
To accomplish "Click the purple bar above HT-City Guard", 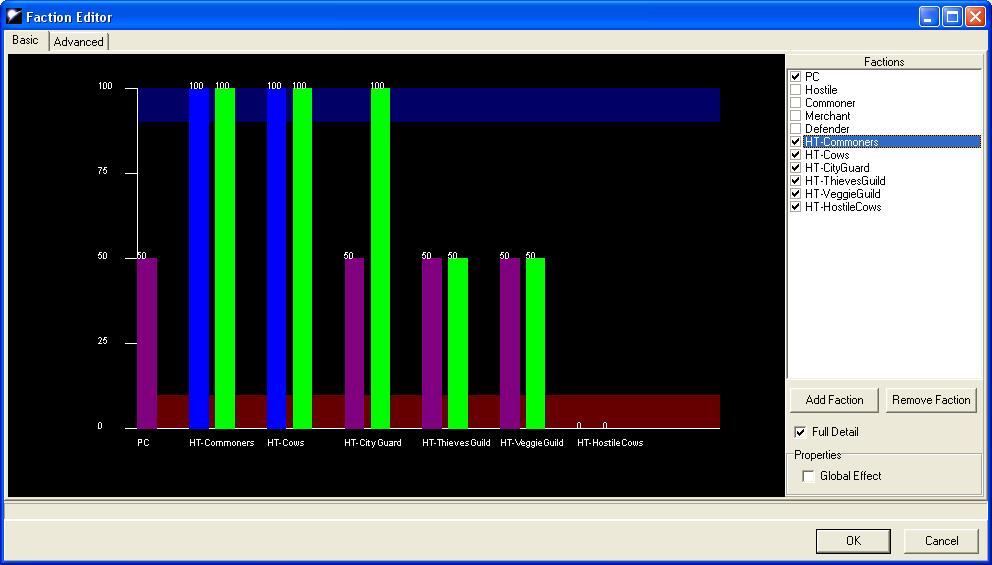I will coord(354,343).
